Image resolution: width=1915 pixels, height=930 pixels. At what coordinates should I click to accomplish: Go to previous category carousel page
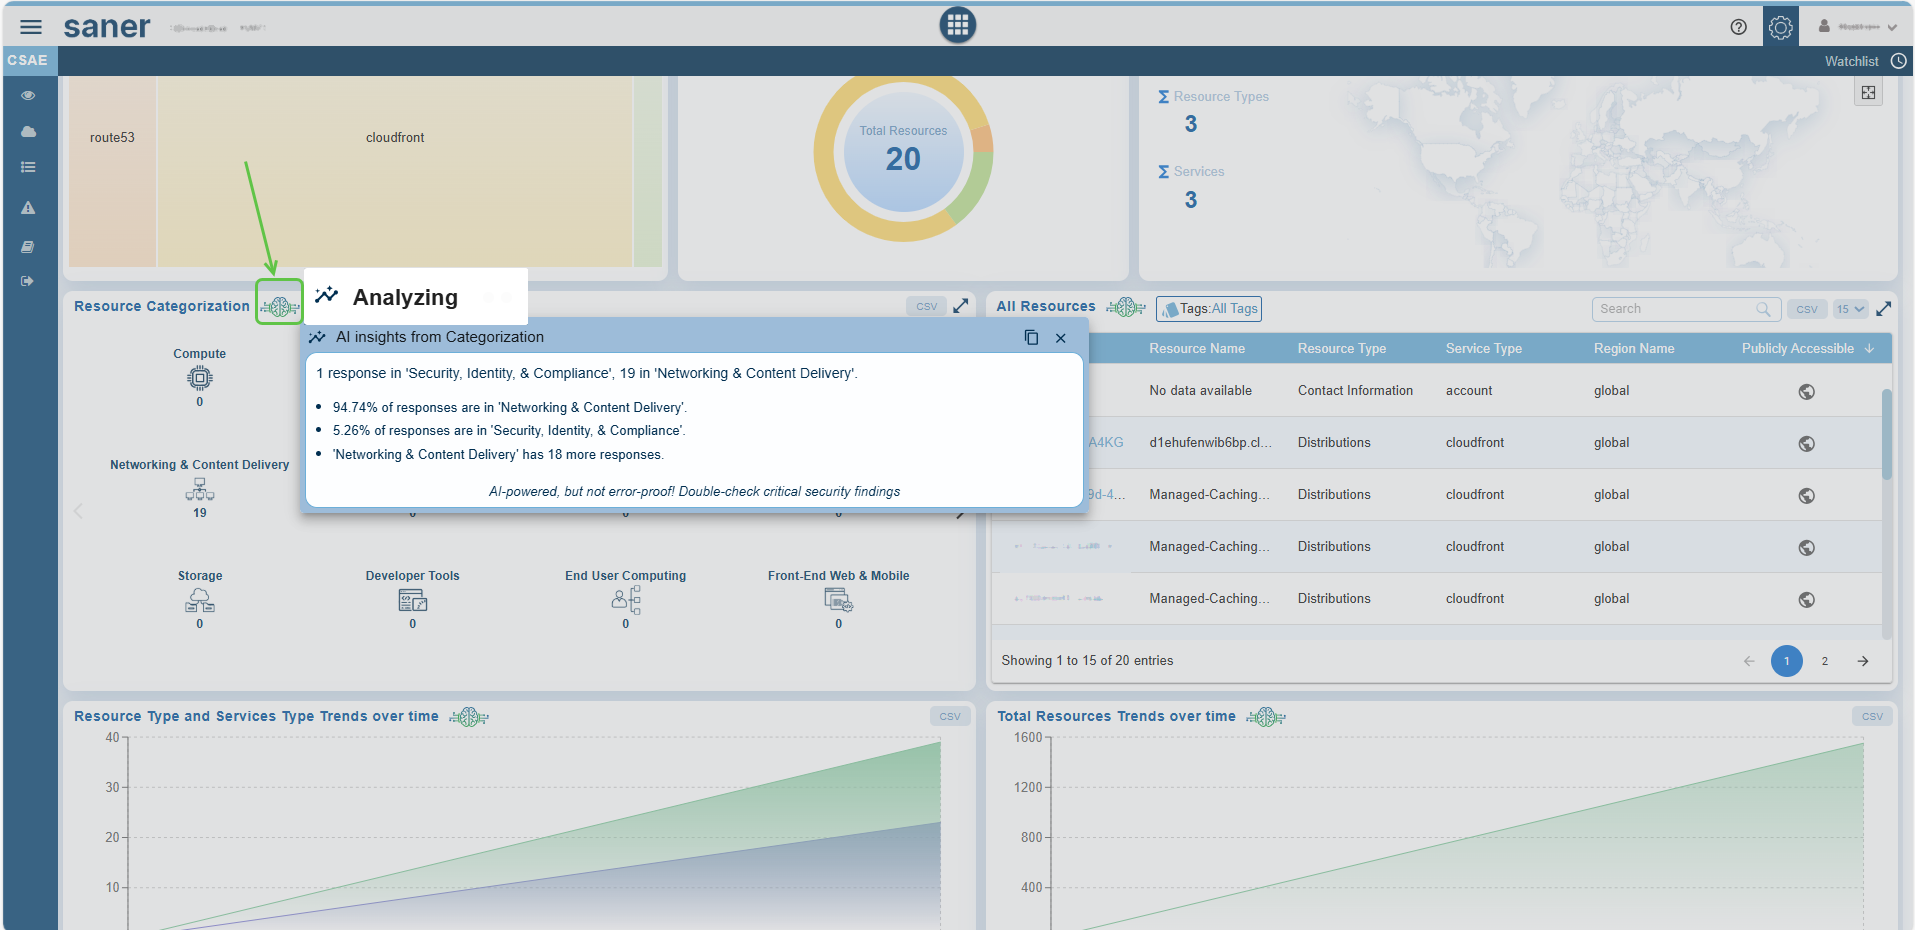click(x=78, y=511)
